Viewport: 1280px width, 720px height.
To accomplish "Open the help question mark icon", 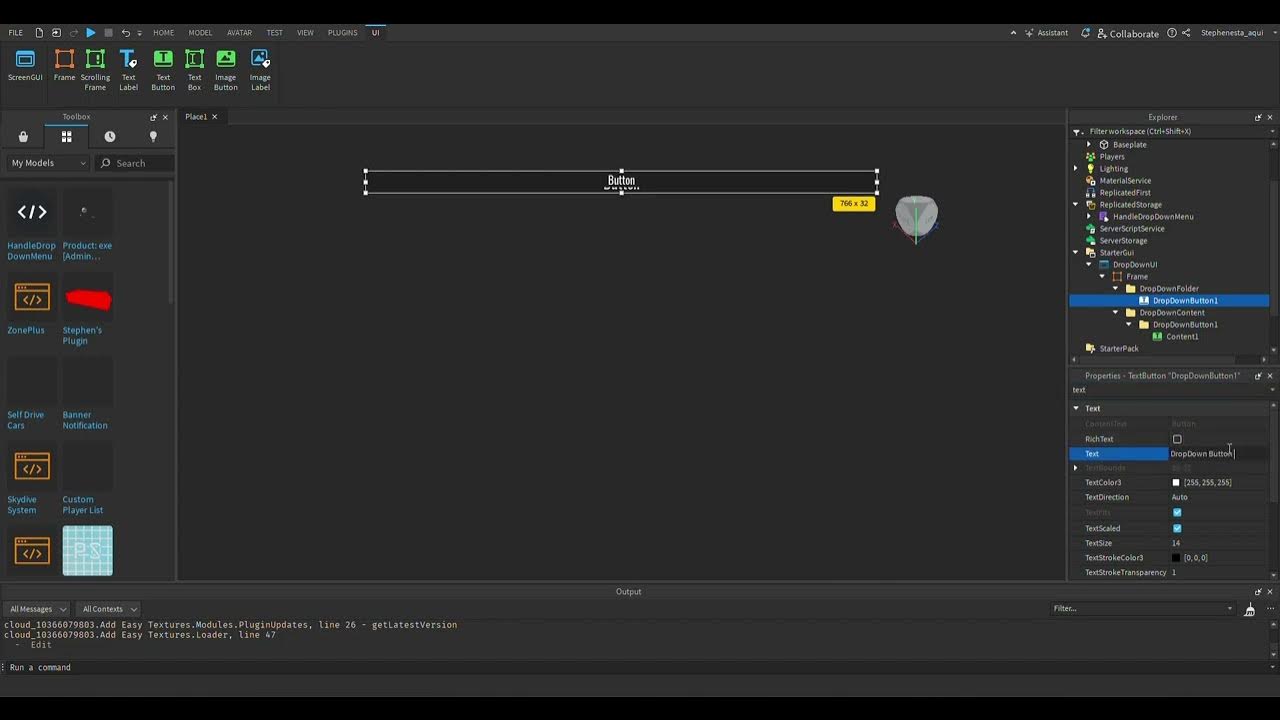I will pyautogui.click(x=1172, y=33).
